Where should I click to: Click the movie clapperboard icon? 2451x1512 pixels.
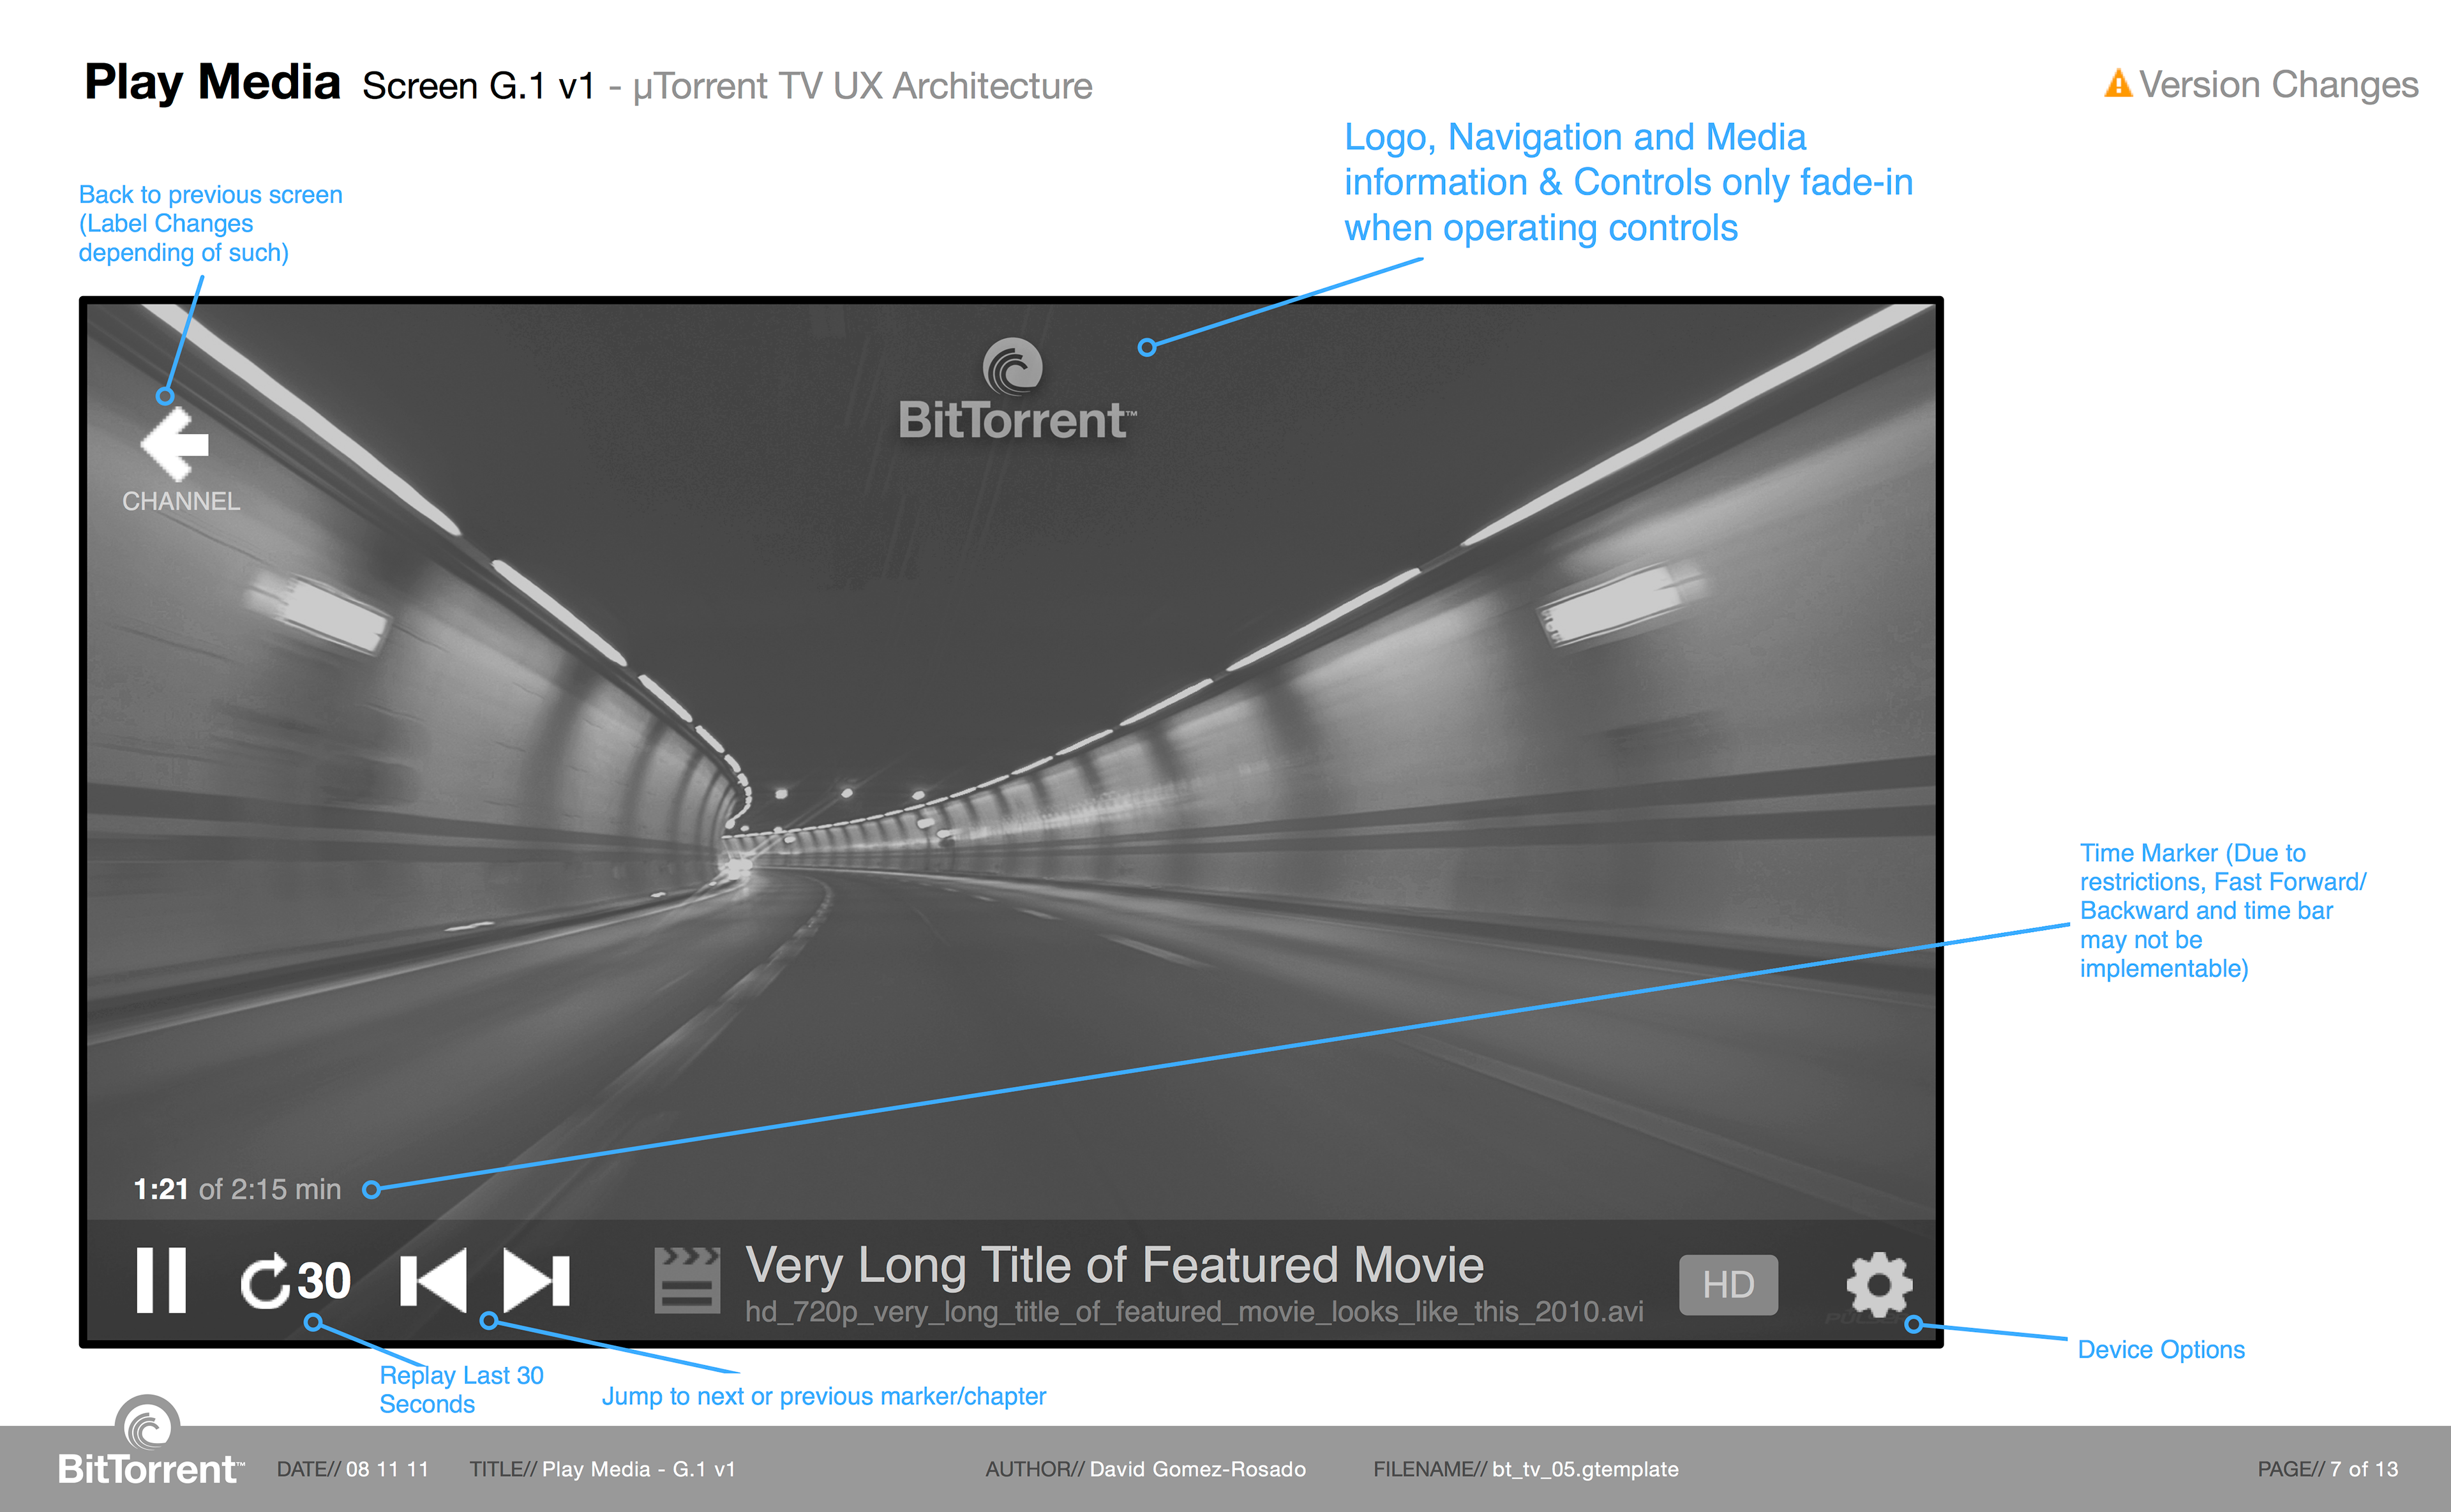point(687,1280)
